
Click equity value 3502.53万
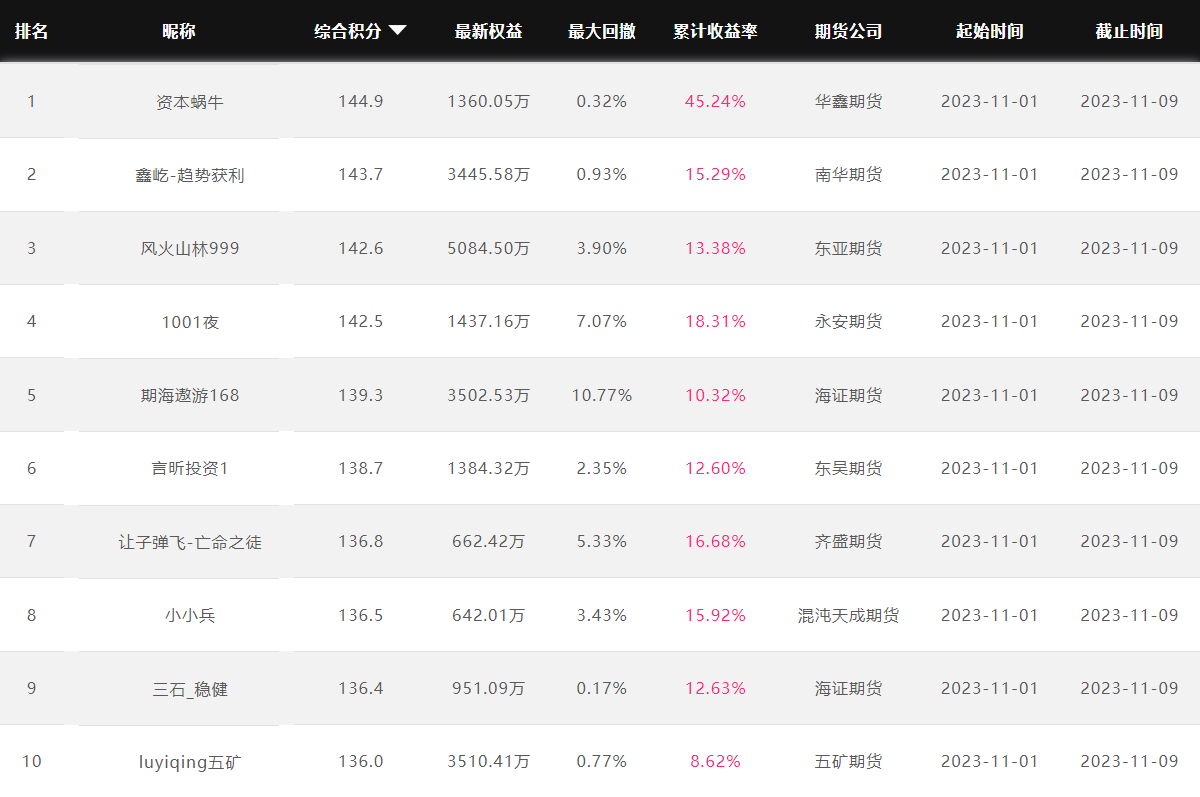488,395
